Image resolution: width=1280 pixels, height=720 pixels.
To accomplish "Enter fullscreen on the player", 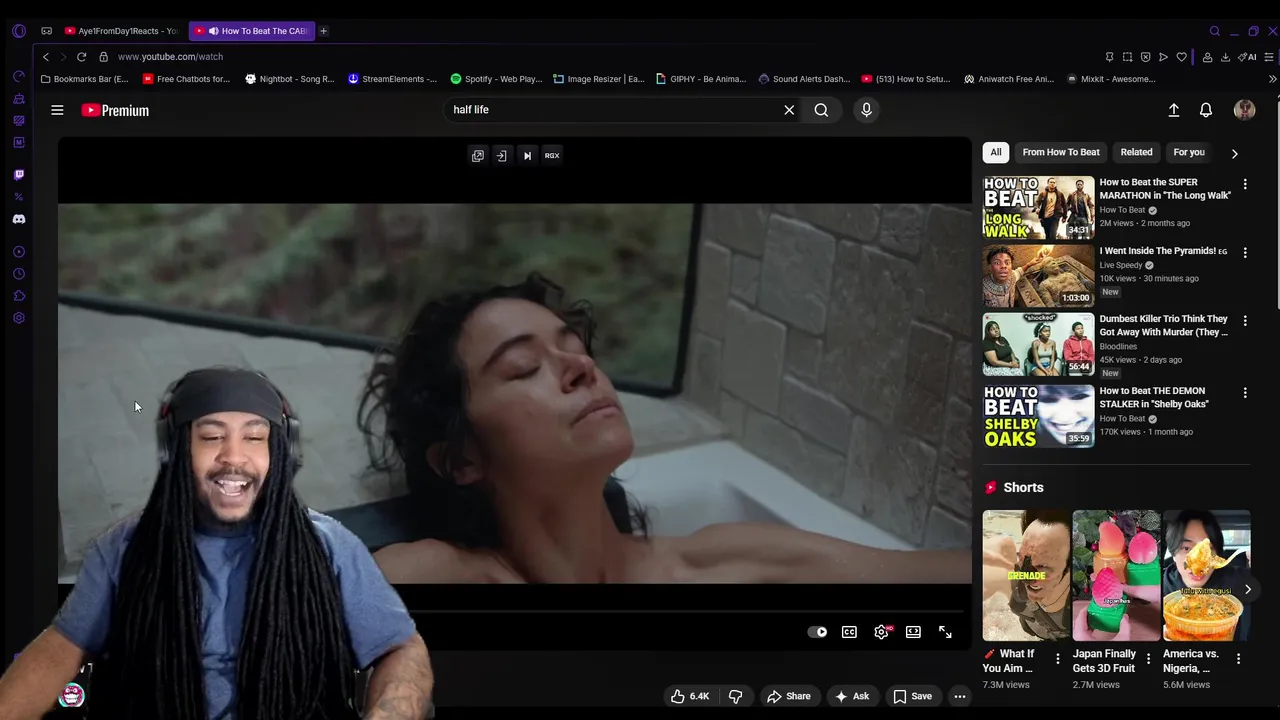I will click(945, 632).
